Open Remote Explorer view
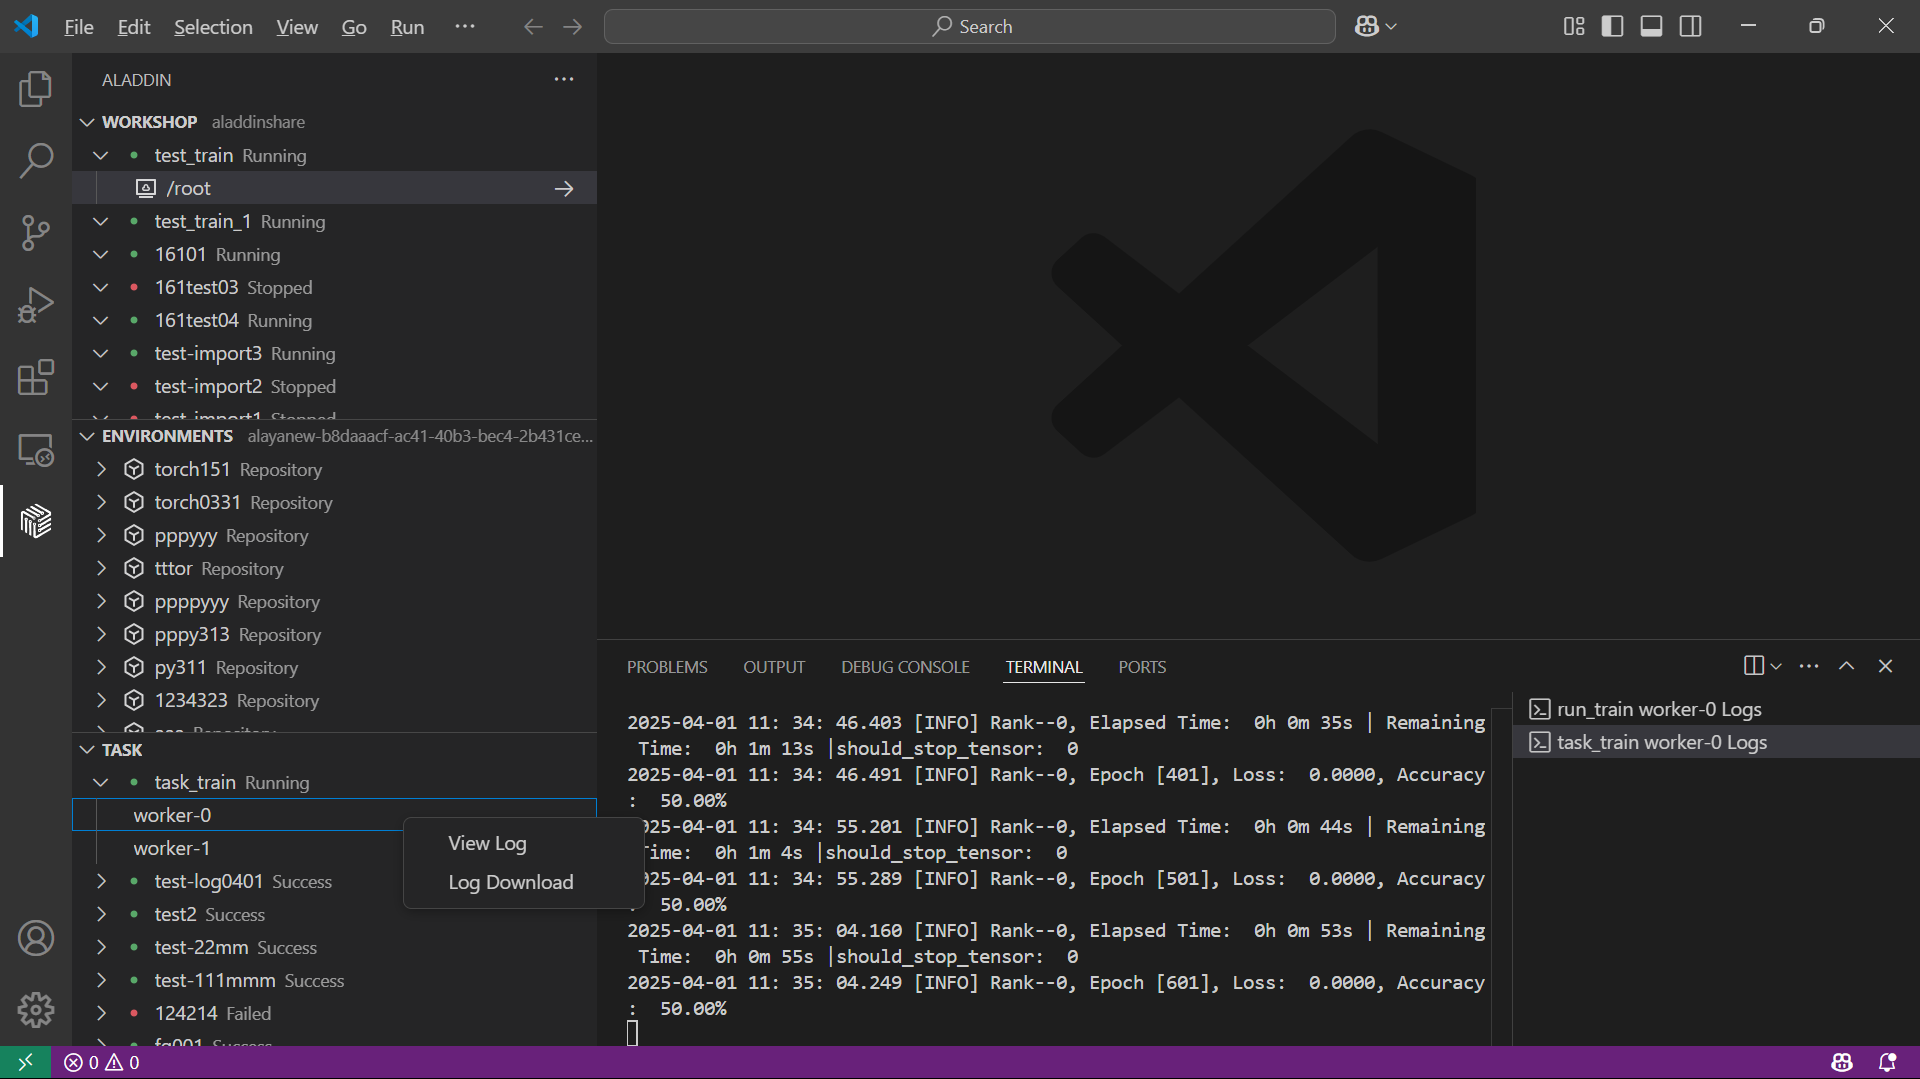Screen dimensions: 1920x1079 [x=36, y=449]
